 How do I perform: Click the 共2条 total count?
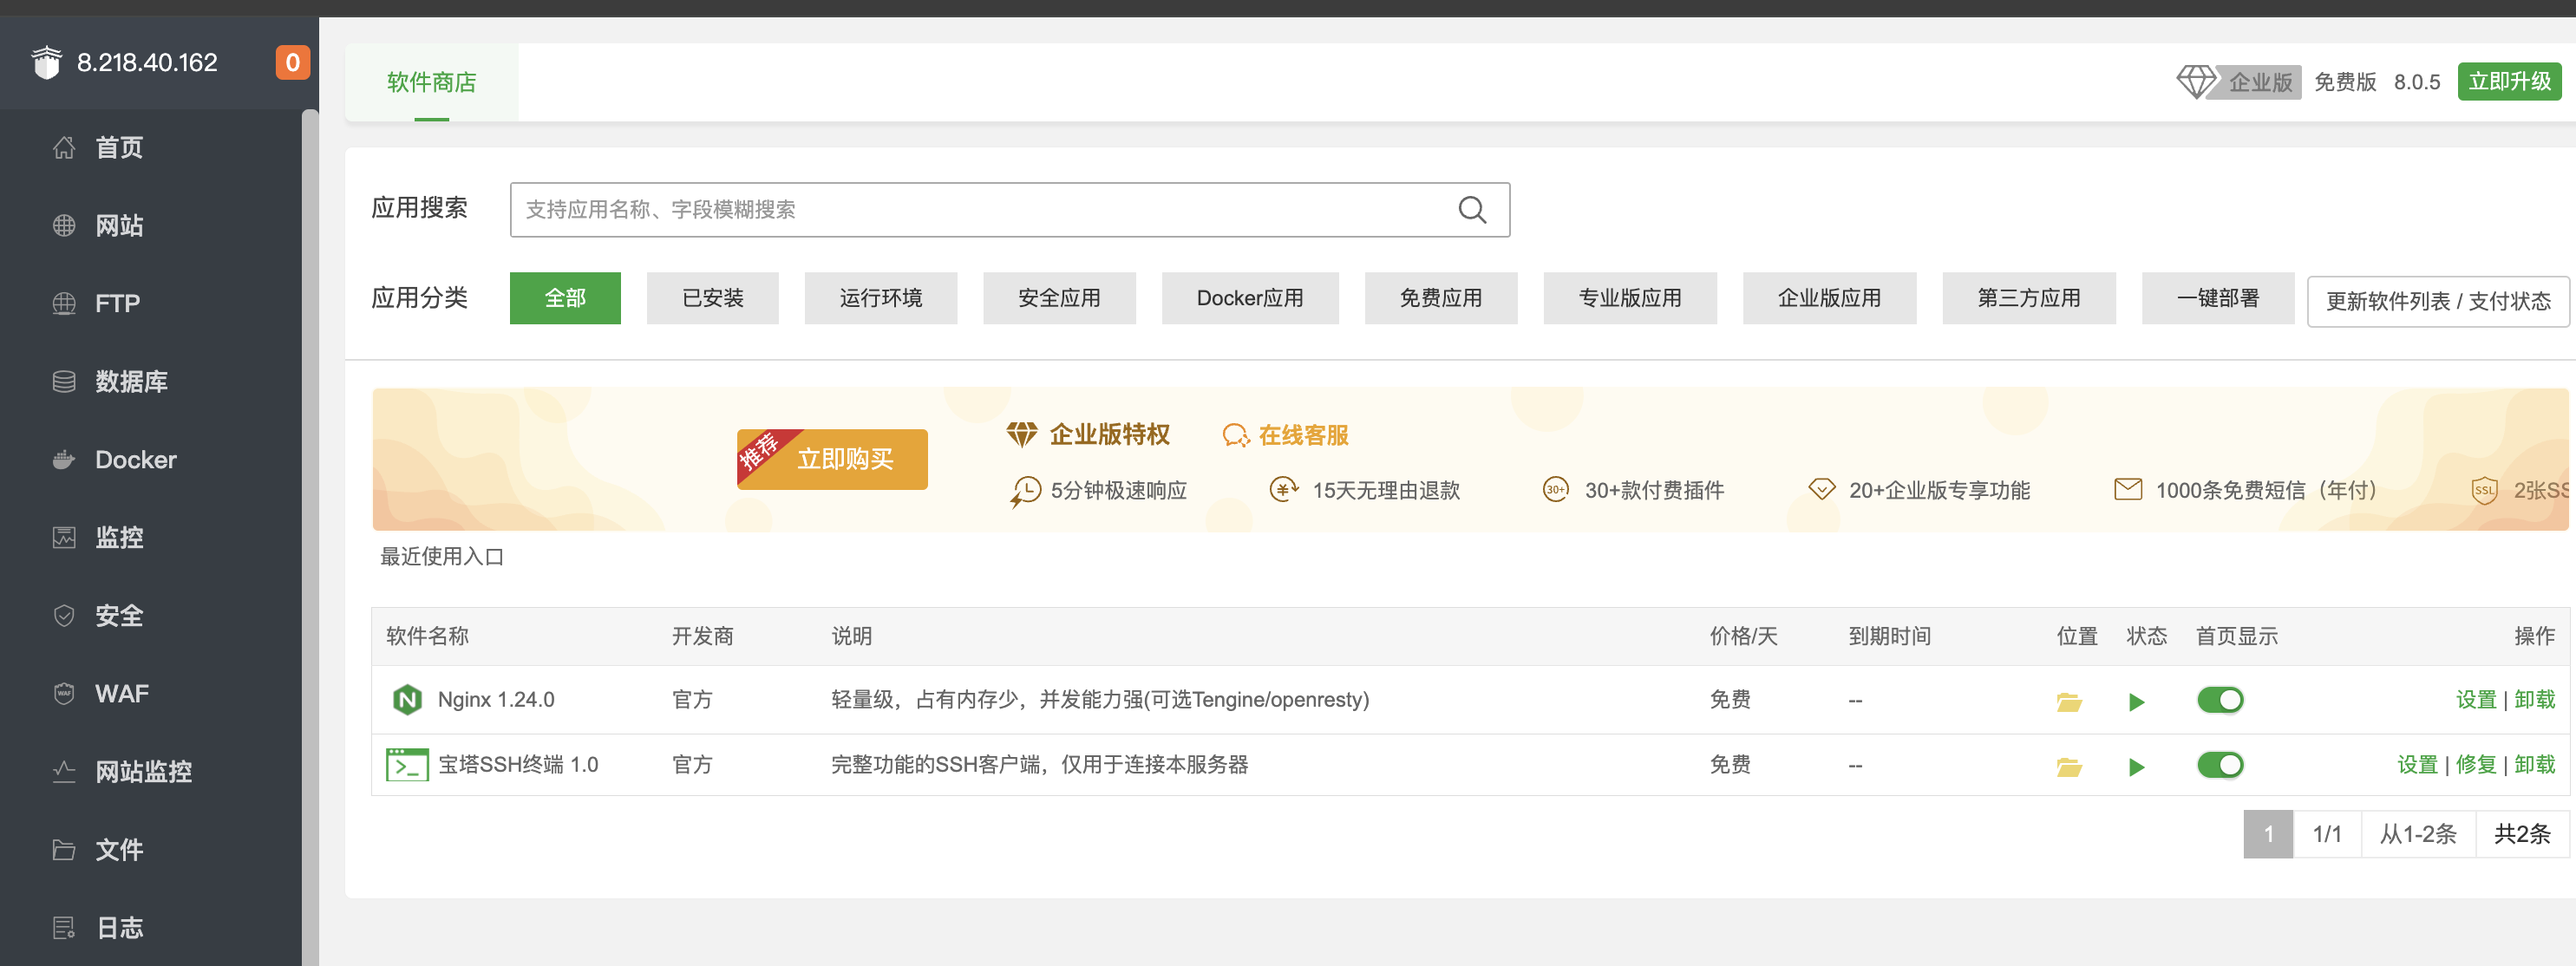(2522, 834)
